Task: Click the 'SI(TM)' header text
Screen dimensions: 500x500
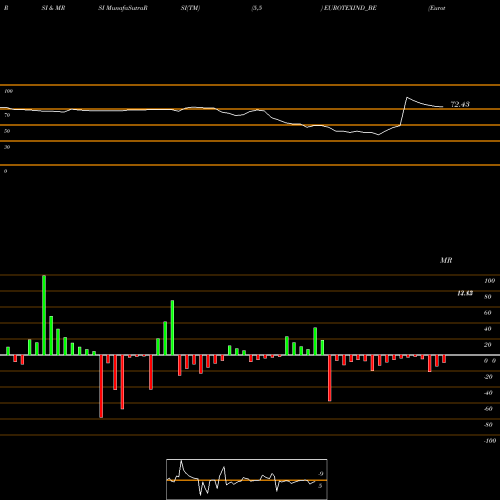Action: (190, 8)
